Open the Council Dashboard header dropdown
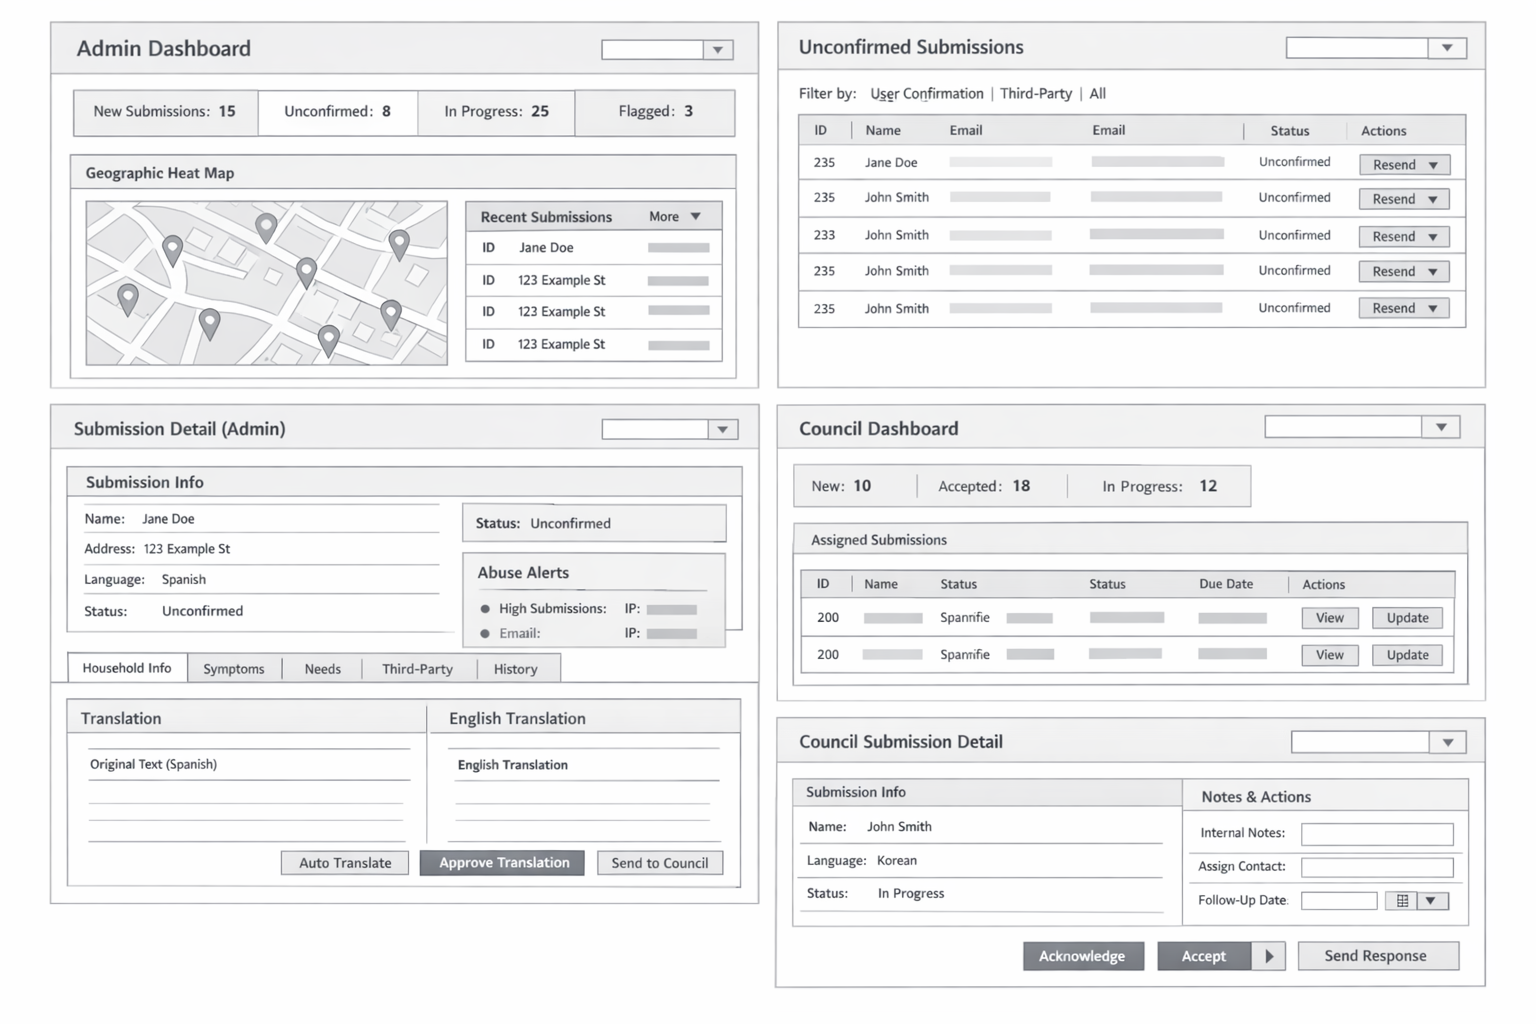The image size is (1536, 1024). [x=1441, y=428]
